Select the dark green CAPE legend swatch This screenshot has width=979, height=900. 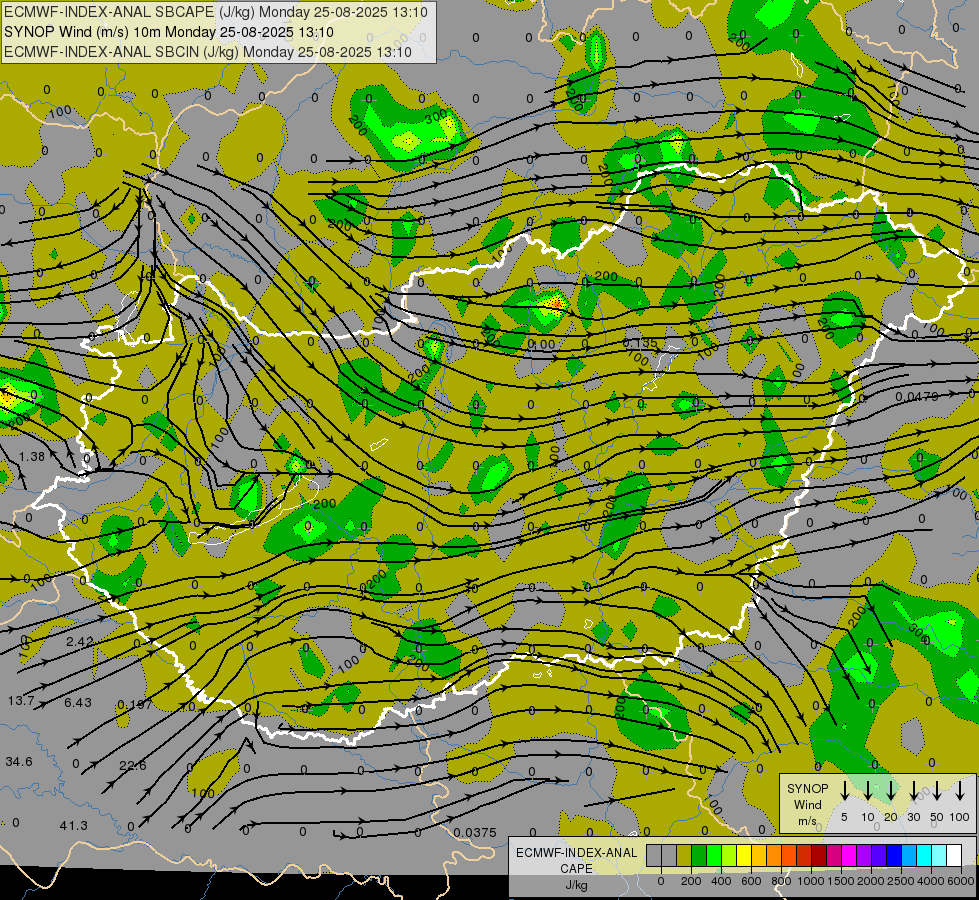pos(699,856)
